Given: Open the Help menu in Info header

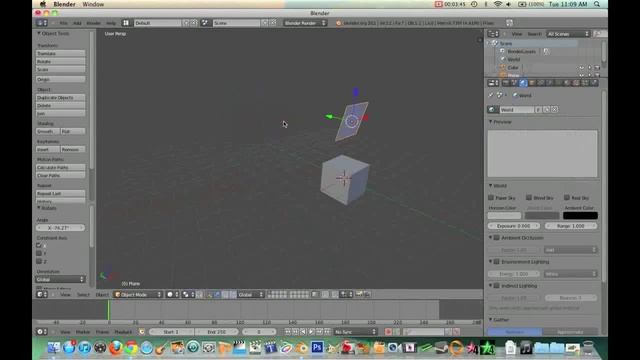Looking at the screenshot, I should point(111,23).
